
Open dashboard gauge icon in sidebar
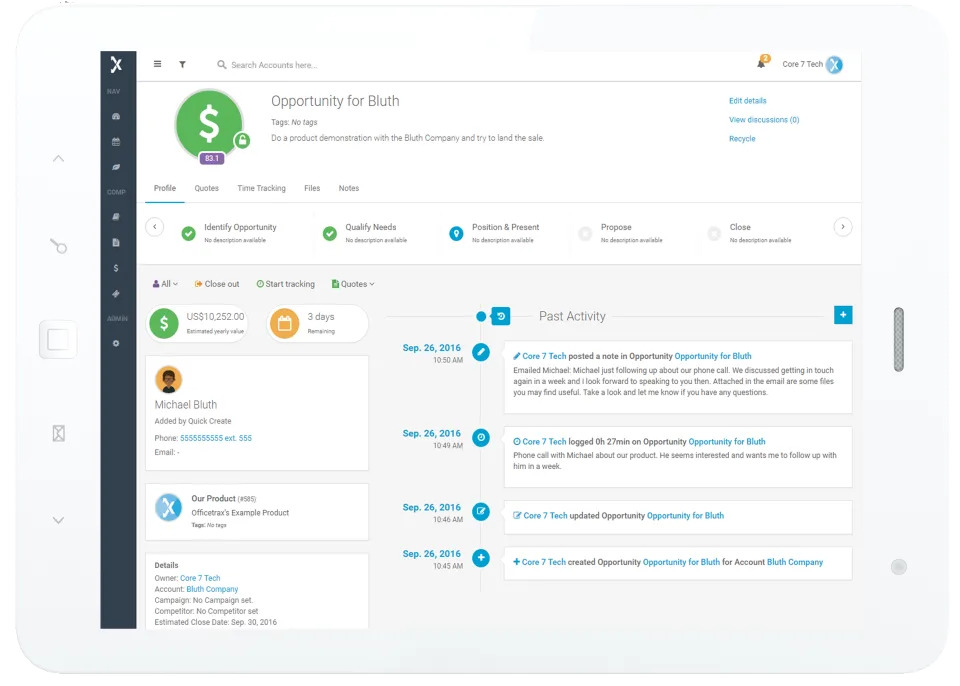[x=116, y=116]
